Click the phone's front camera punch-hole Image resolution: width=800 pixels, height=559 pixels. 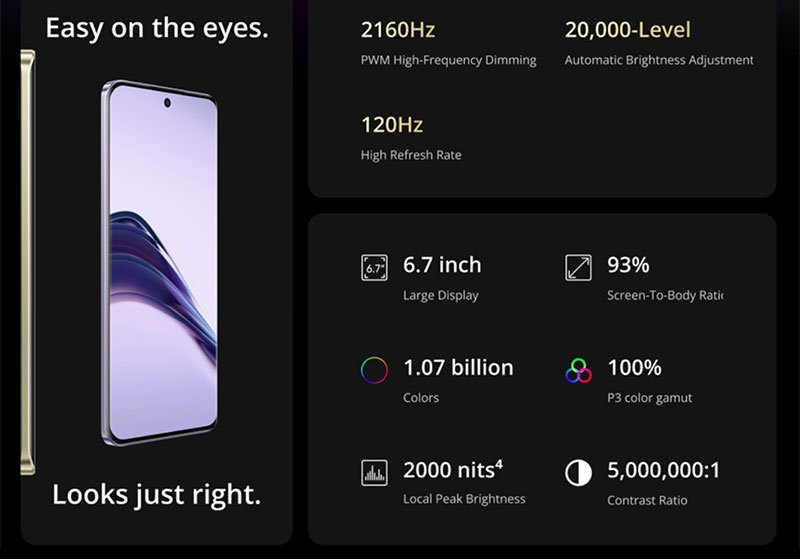pyautogui.click(x=167, y=101)
